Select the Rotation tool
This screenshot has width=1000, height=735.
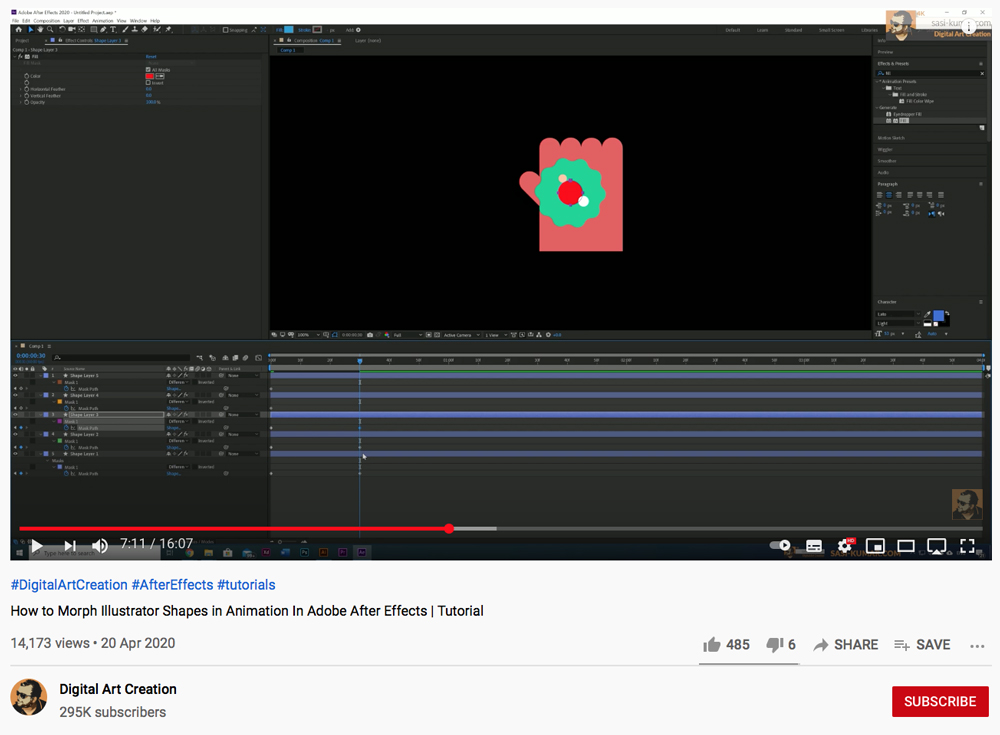[x=62, y=30]
